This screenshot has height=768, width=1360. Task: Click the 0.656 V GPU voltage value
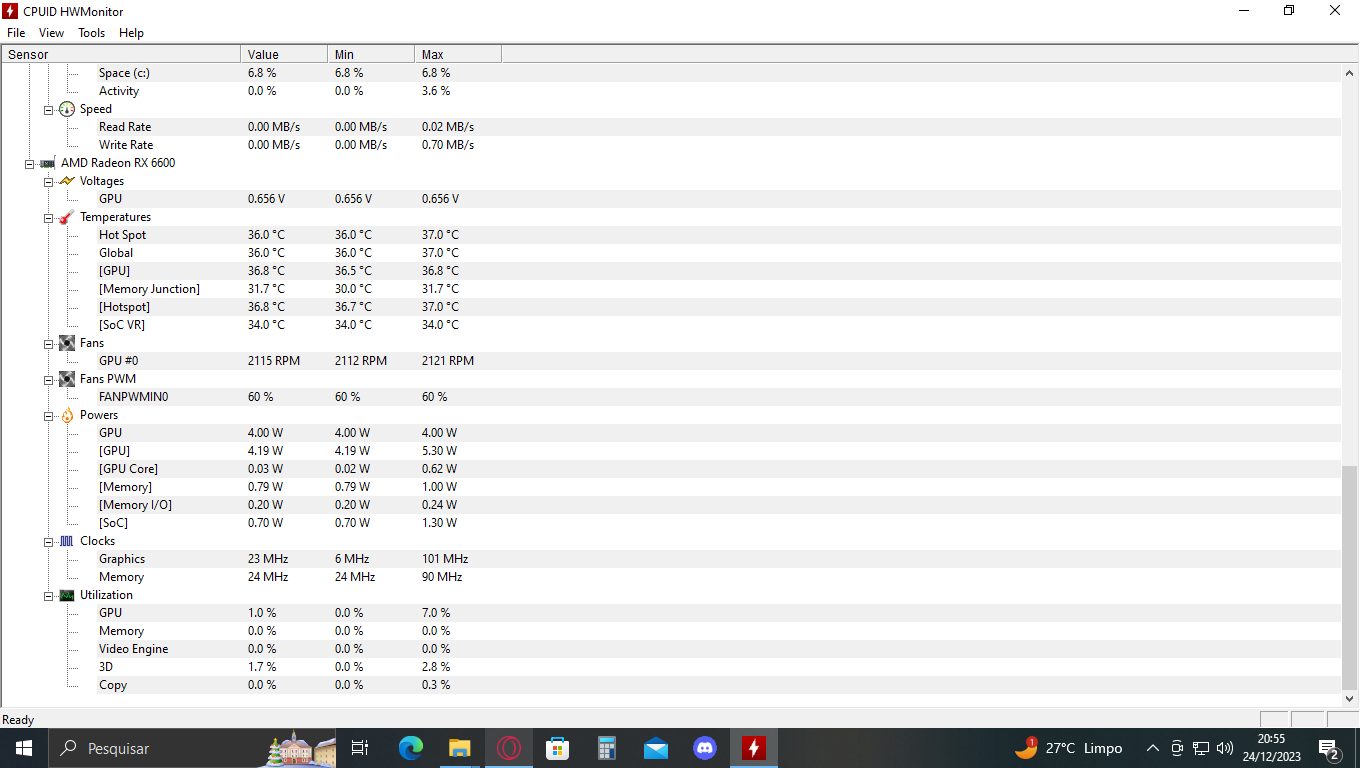click(x=266, y=199)
